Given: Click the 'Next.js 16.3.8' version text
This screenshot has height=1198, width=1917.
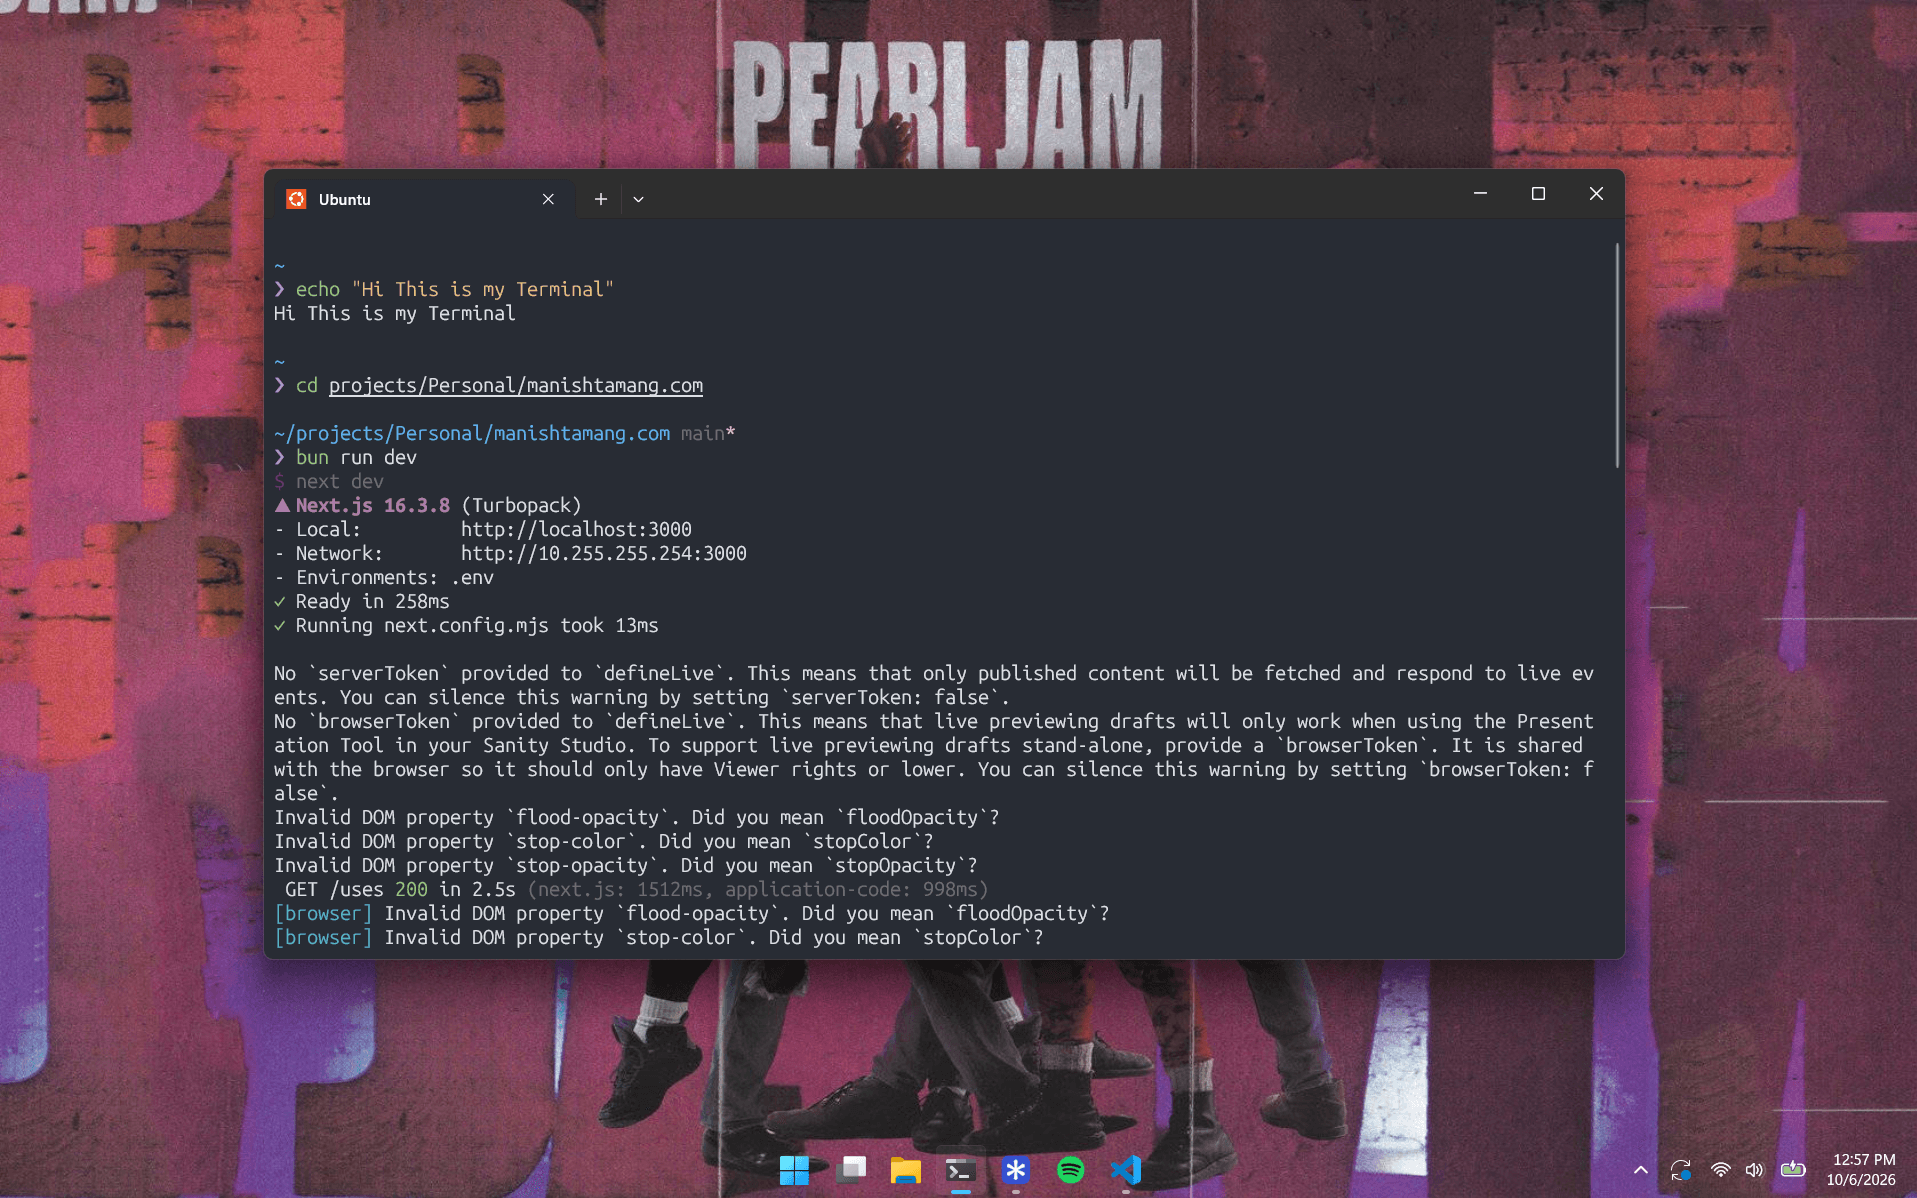Looking at the screenshot, I should pos(372,505).
